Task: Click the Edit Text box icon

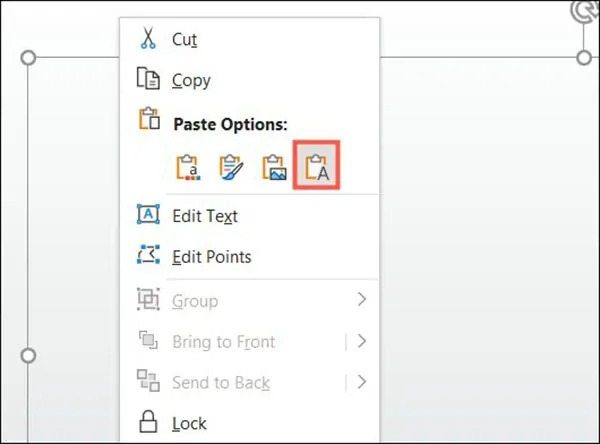Action: tap(148, 214)
